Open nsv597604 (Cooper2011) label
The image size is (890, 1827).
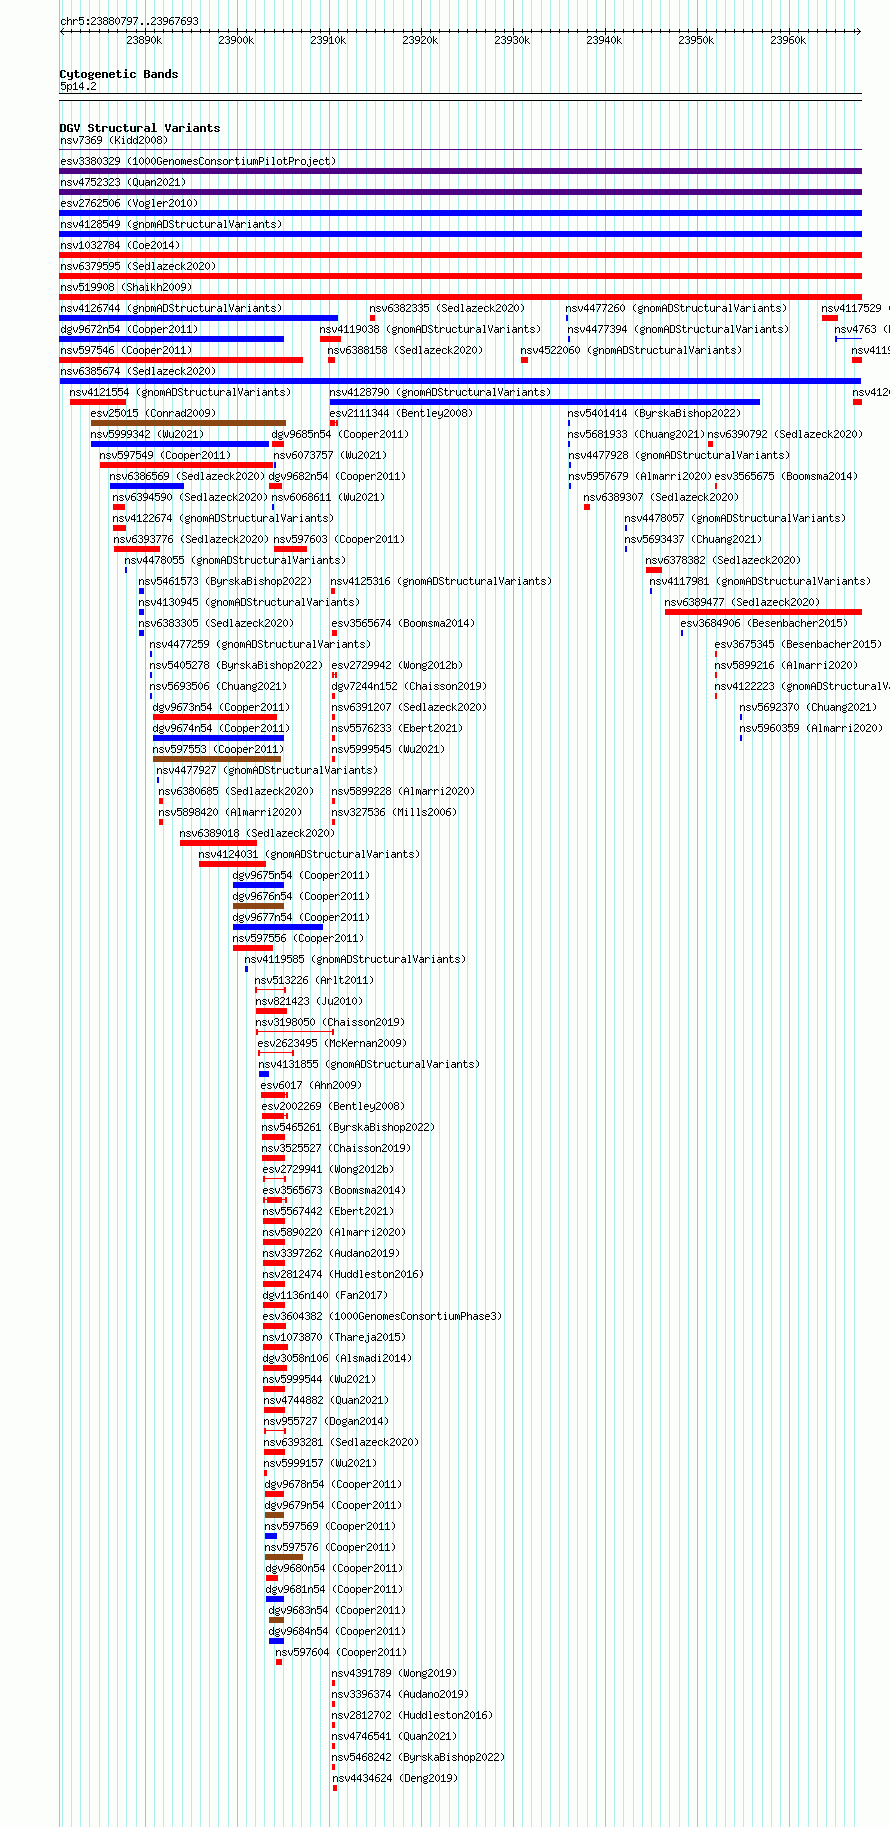[341, 1652]
